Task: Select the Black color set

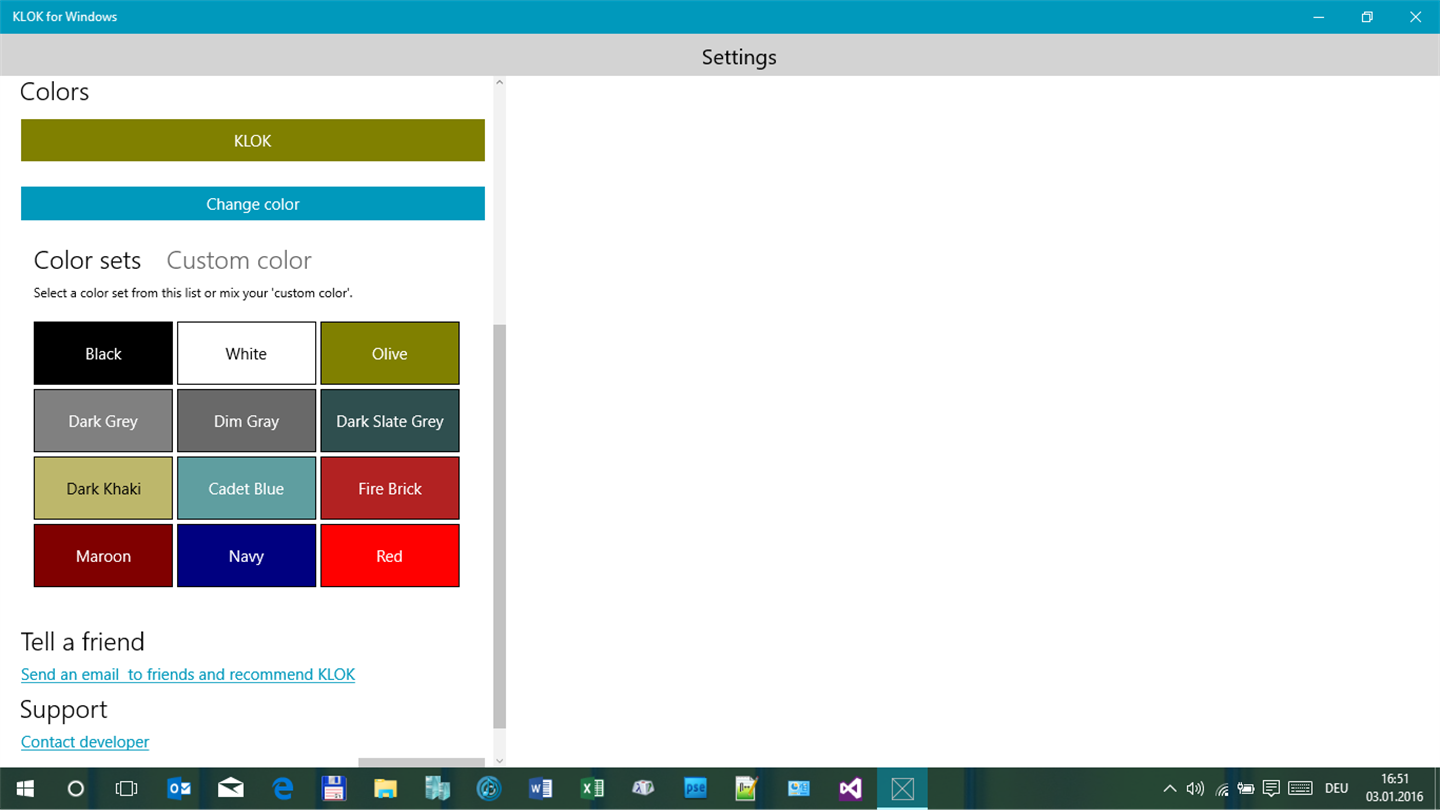Action: pyautogui.click(x=103, y=353)
